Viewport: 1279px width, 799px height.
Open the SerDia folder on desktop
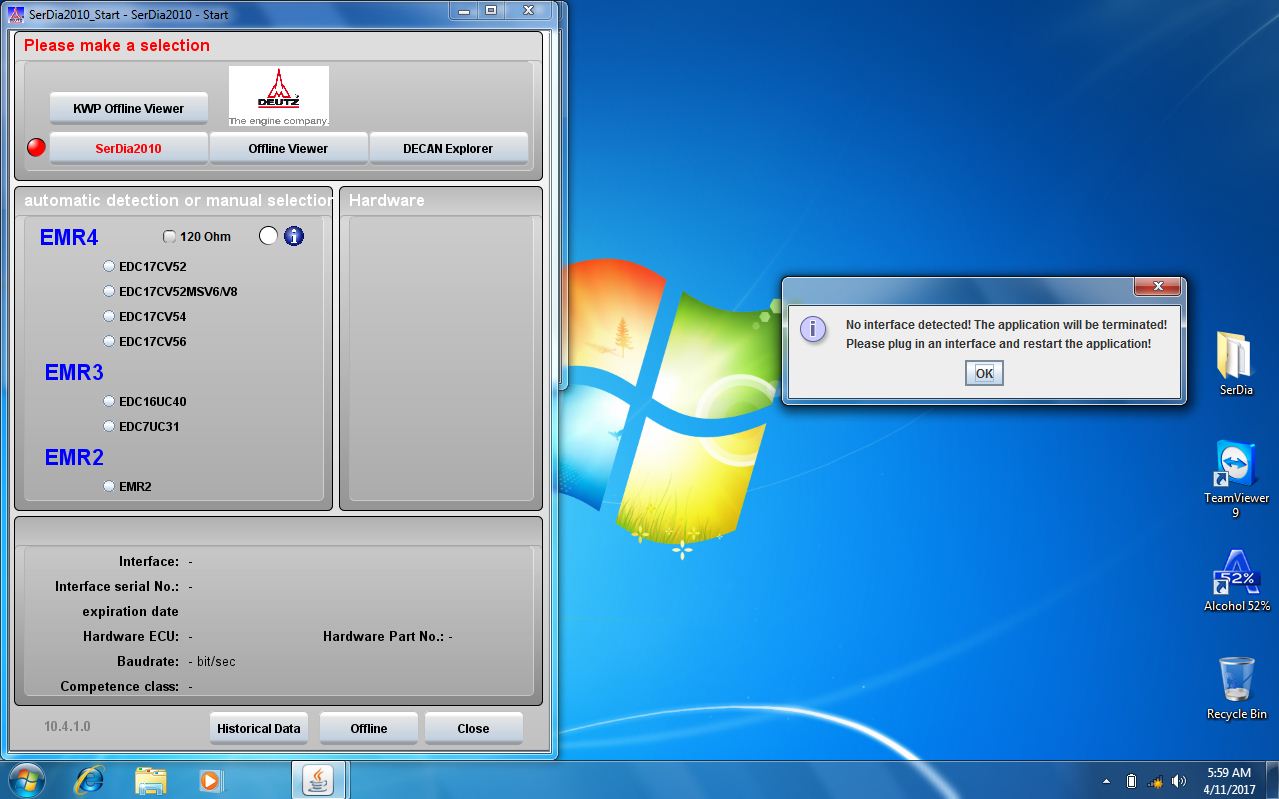1236,364
